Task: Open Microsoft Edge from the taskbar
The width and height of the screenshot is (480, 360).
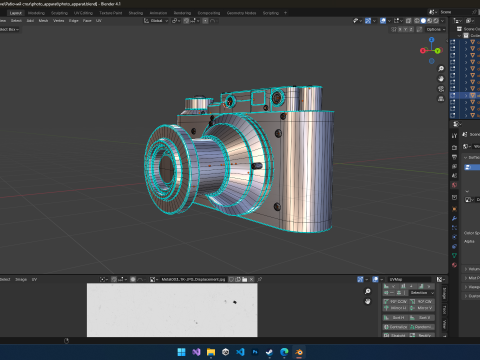Action: [284, 352]
